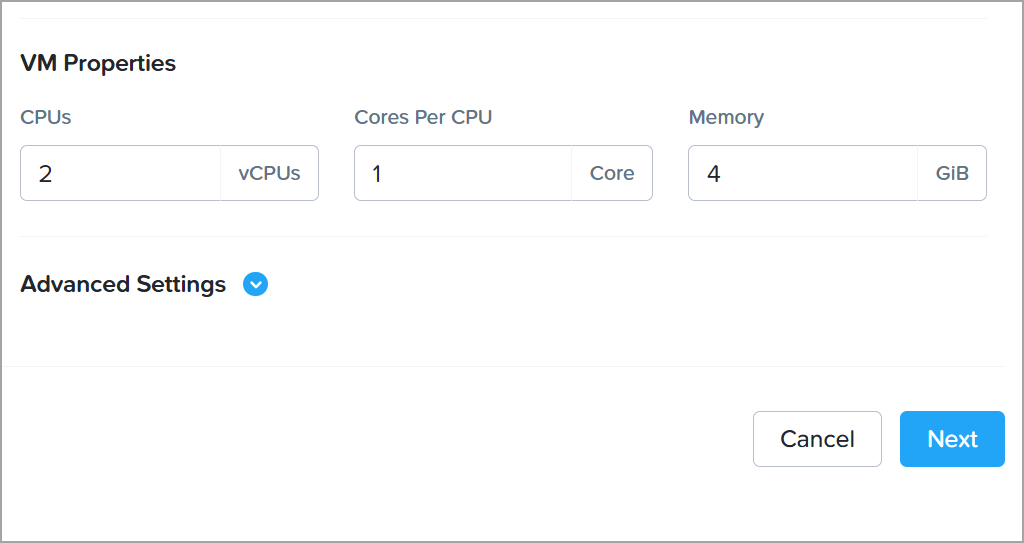Expand the Advanced Settings chevron icon

click(x=256, y=285)
